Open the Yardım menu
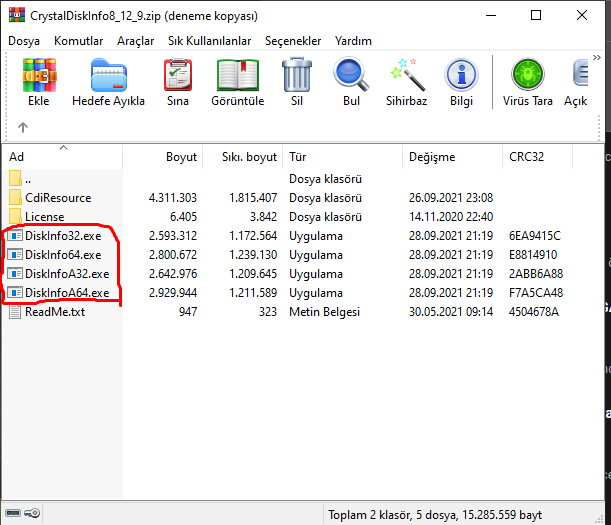The image size is (611, 525). click(353, 41)
